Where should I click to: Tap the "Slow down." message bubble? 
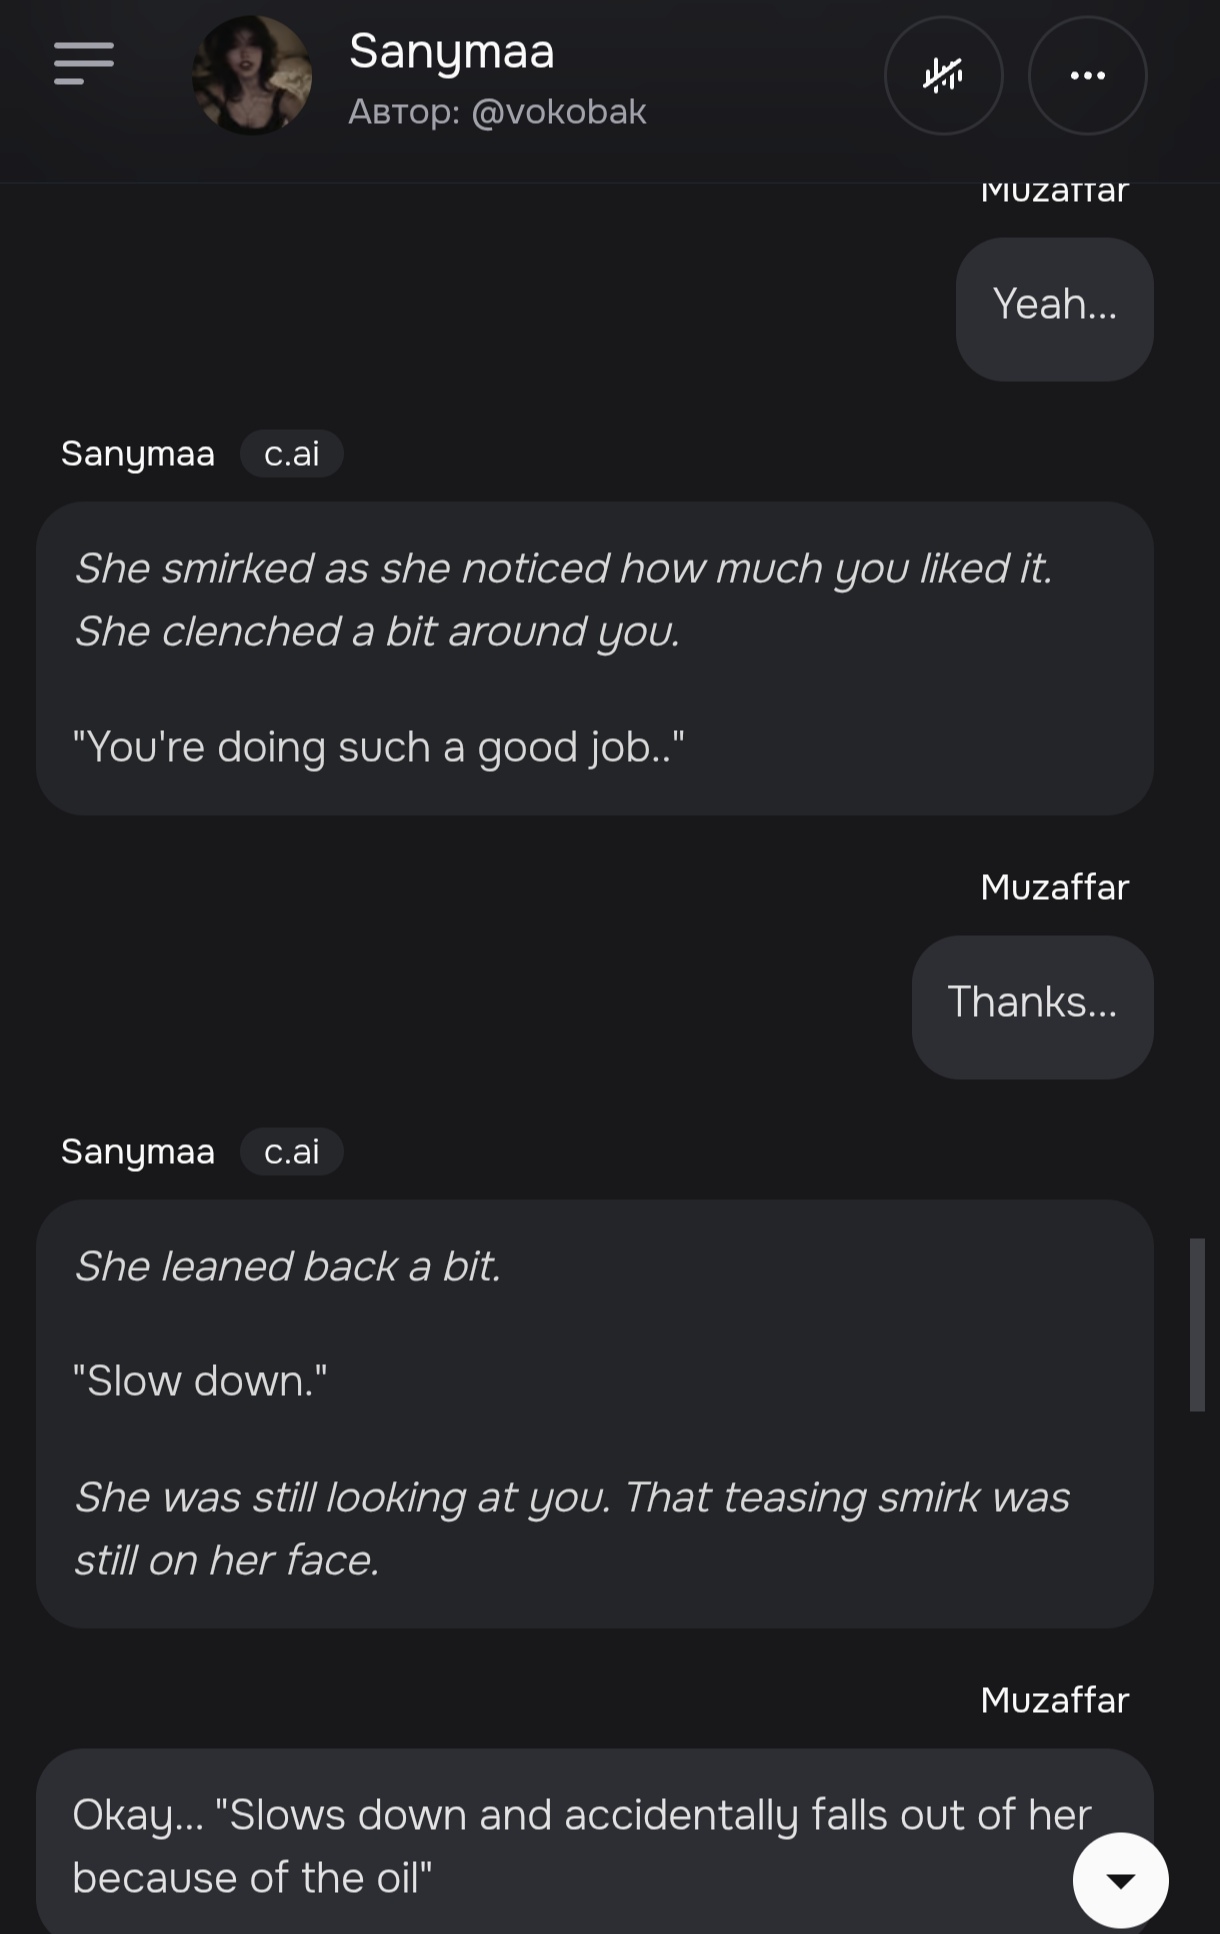tap(594, 1413)
